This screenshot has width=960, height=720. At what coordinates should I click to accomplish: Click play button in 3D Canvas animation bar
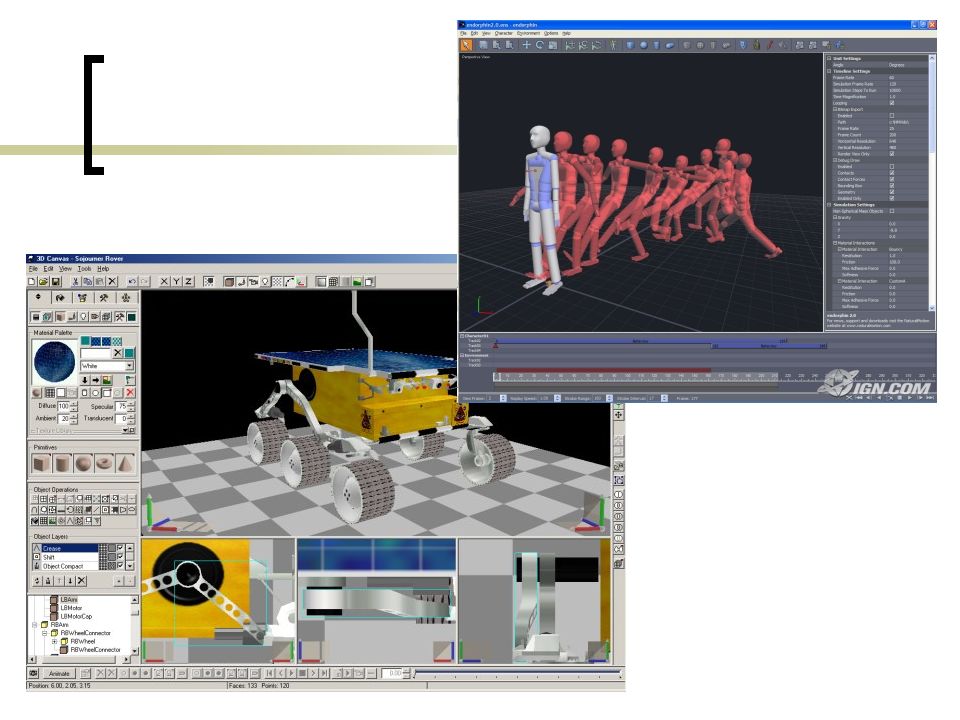point(291,673)
